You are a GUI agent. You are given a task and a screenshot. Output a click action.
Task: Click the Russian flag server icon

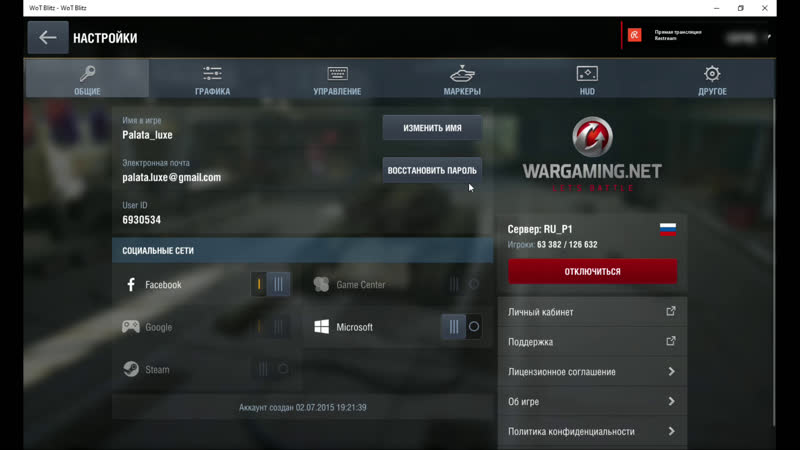[x=668, y=229]
